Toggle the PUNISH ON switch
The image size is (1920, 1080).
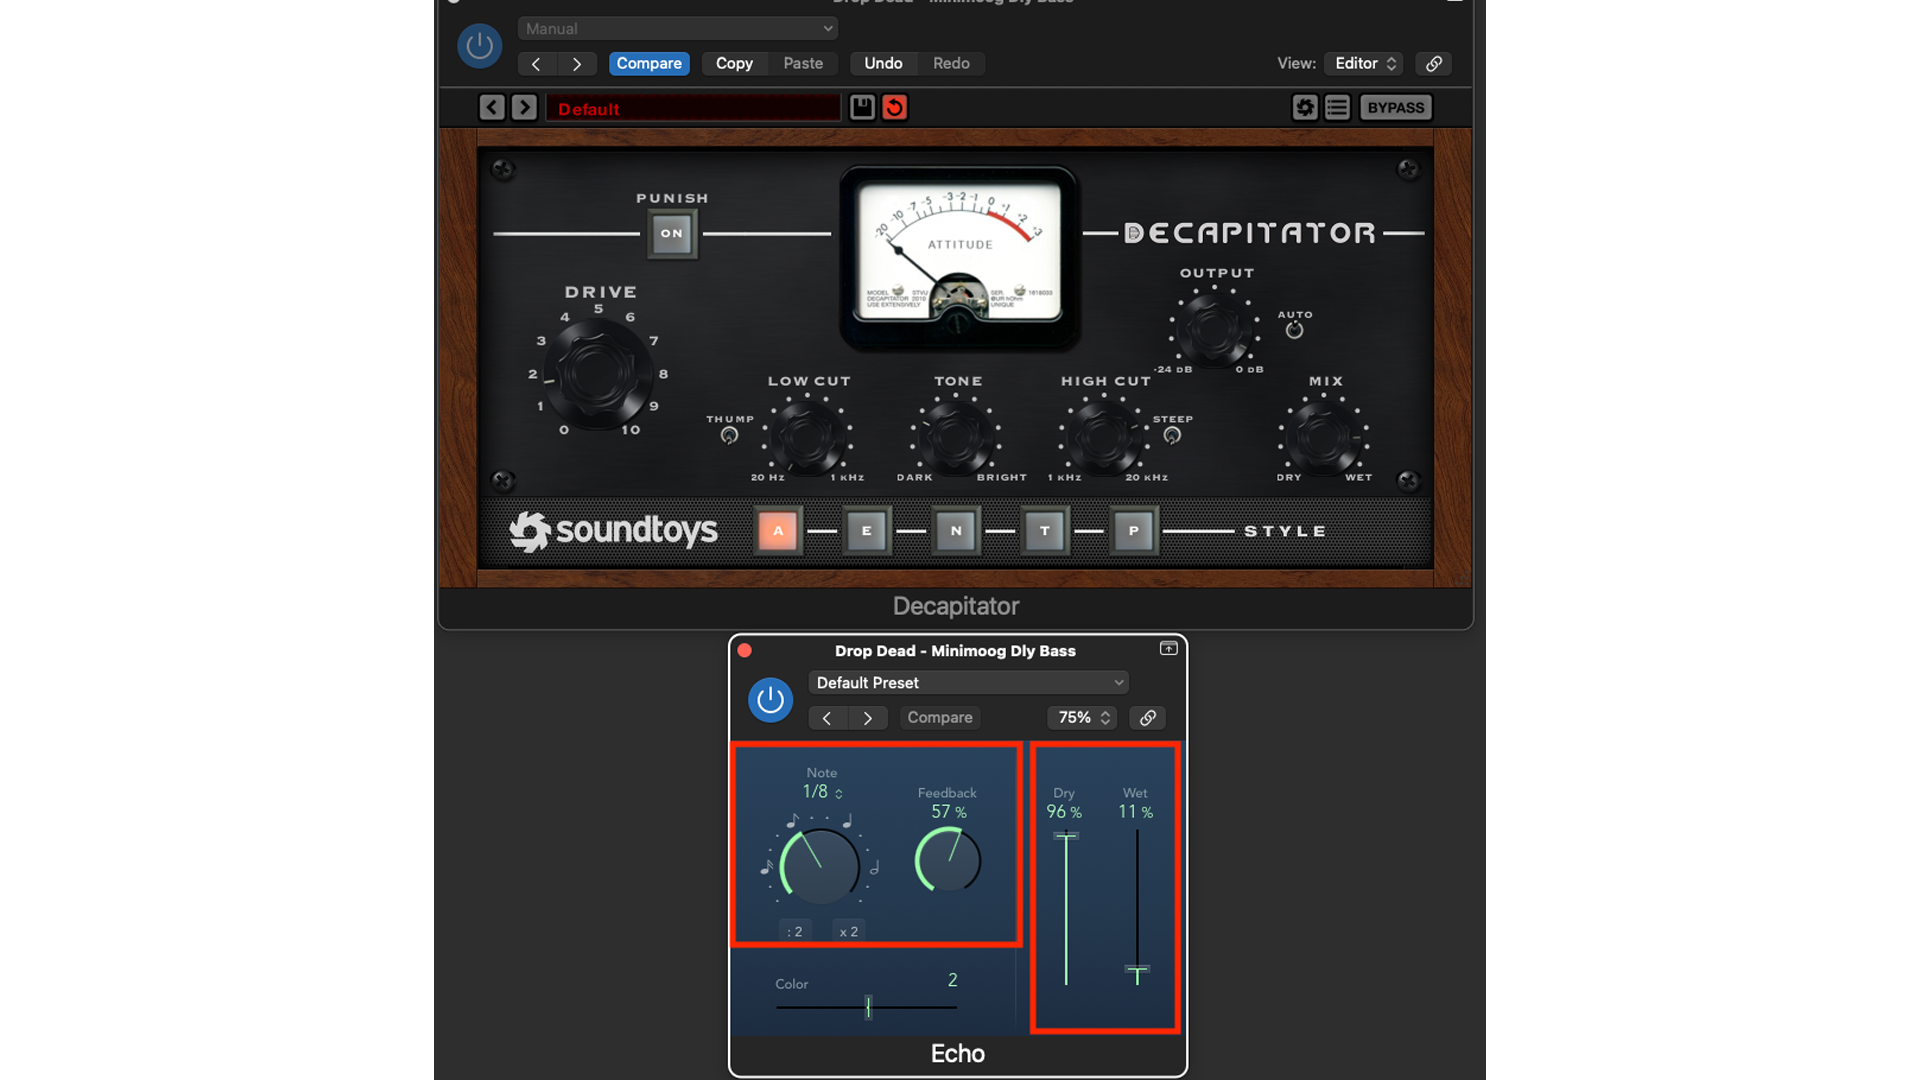pos(672,234)
